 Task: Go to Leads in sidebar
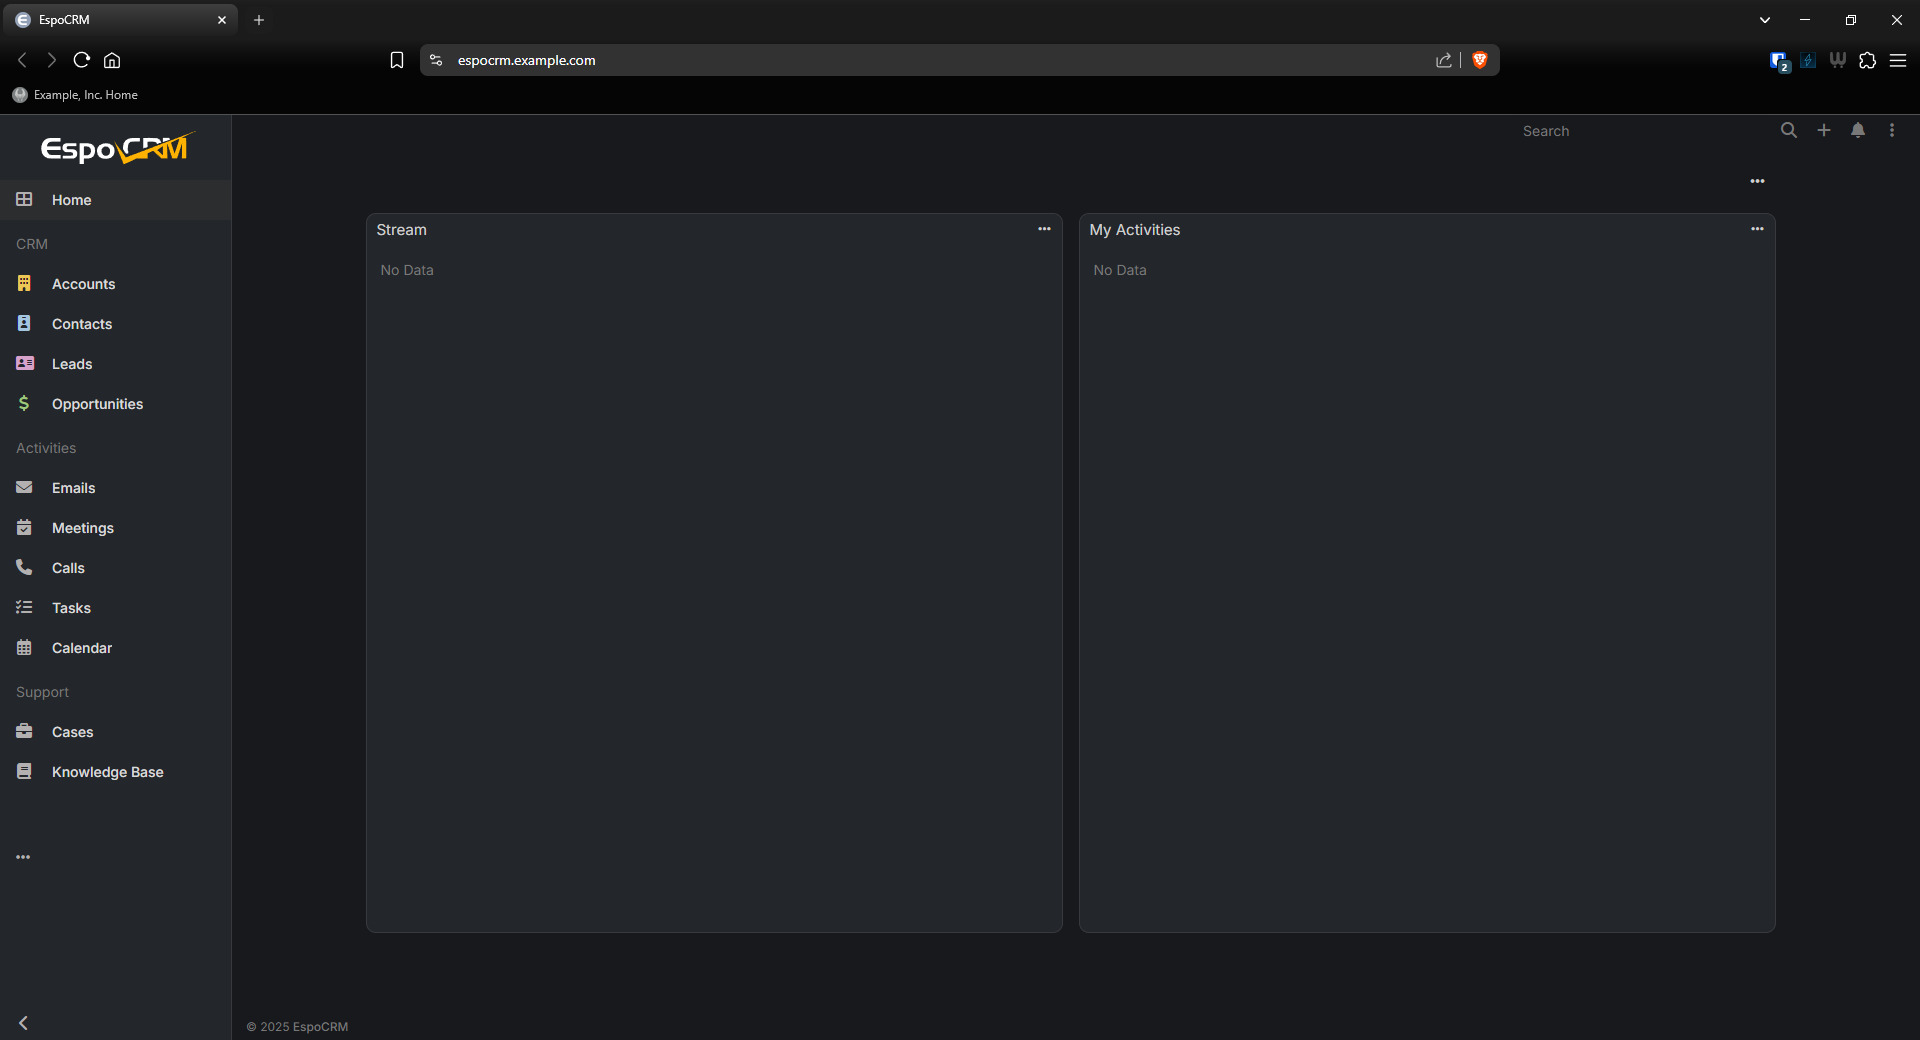click(x=72, y=364)
